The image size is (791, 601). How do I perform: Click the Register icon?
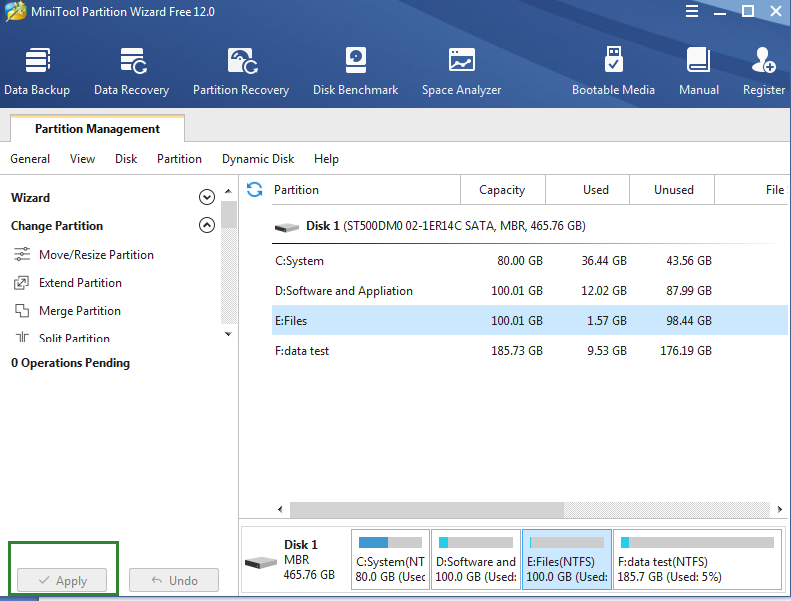tap(763, 60)
